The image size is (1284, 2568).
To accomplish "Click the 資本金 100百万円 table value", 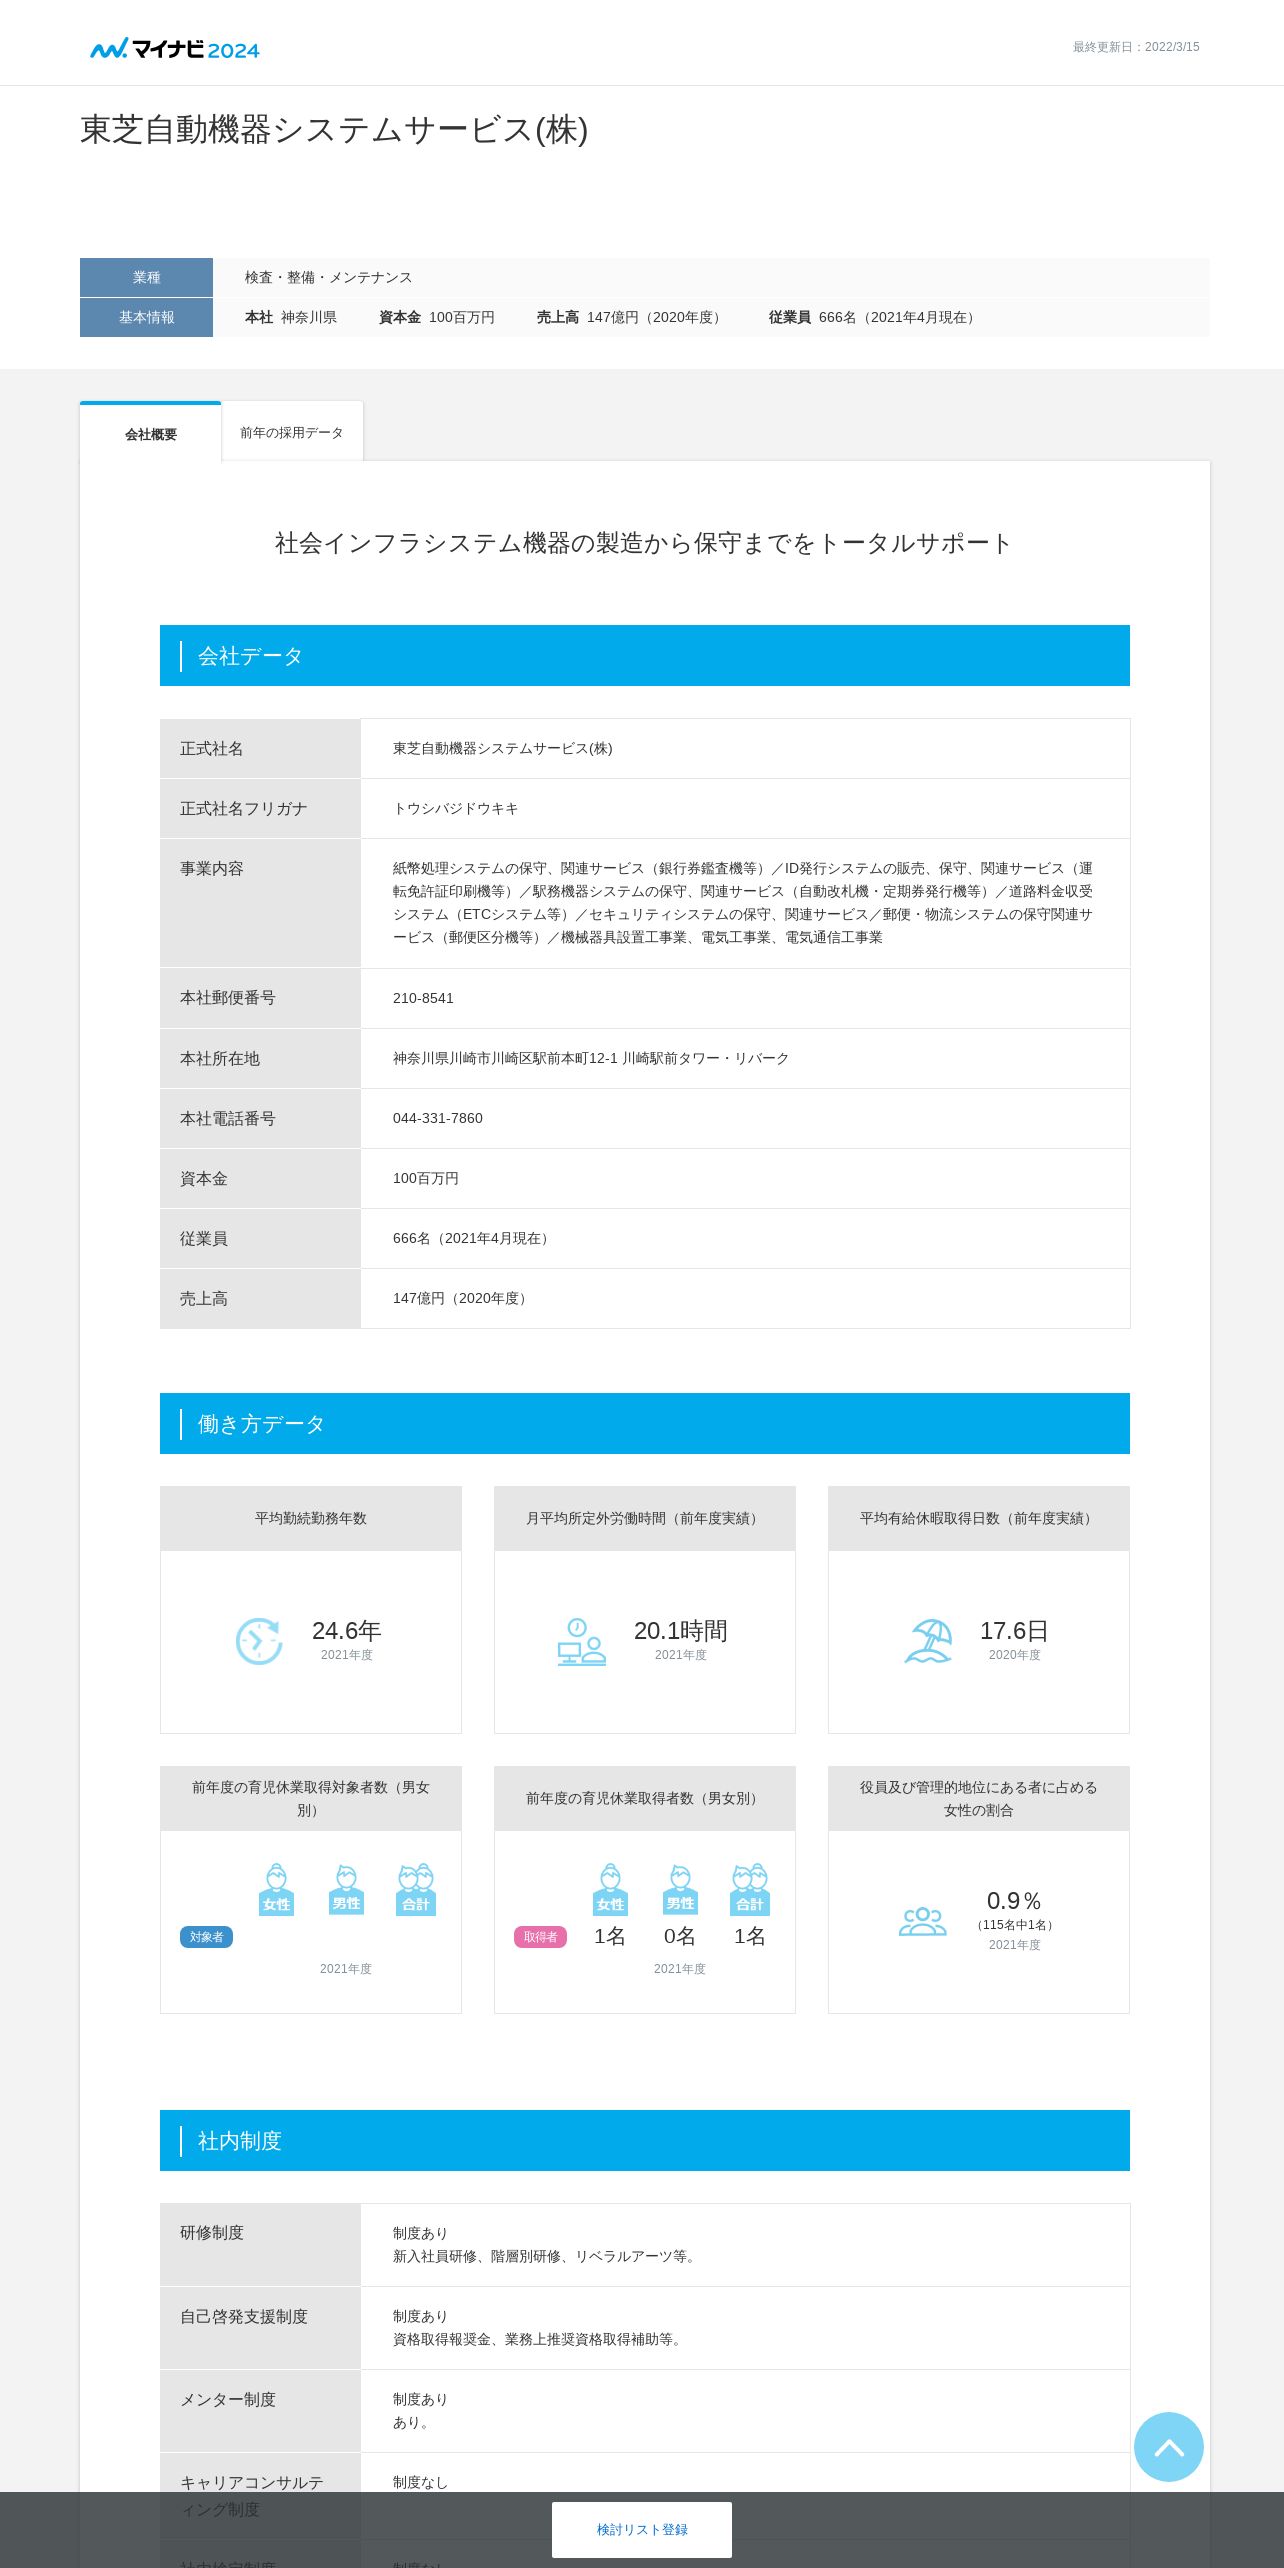I will click(426, 1178).
